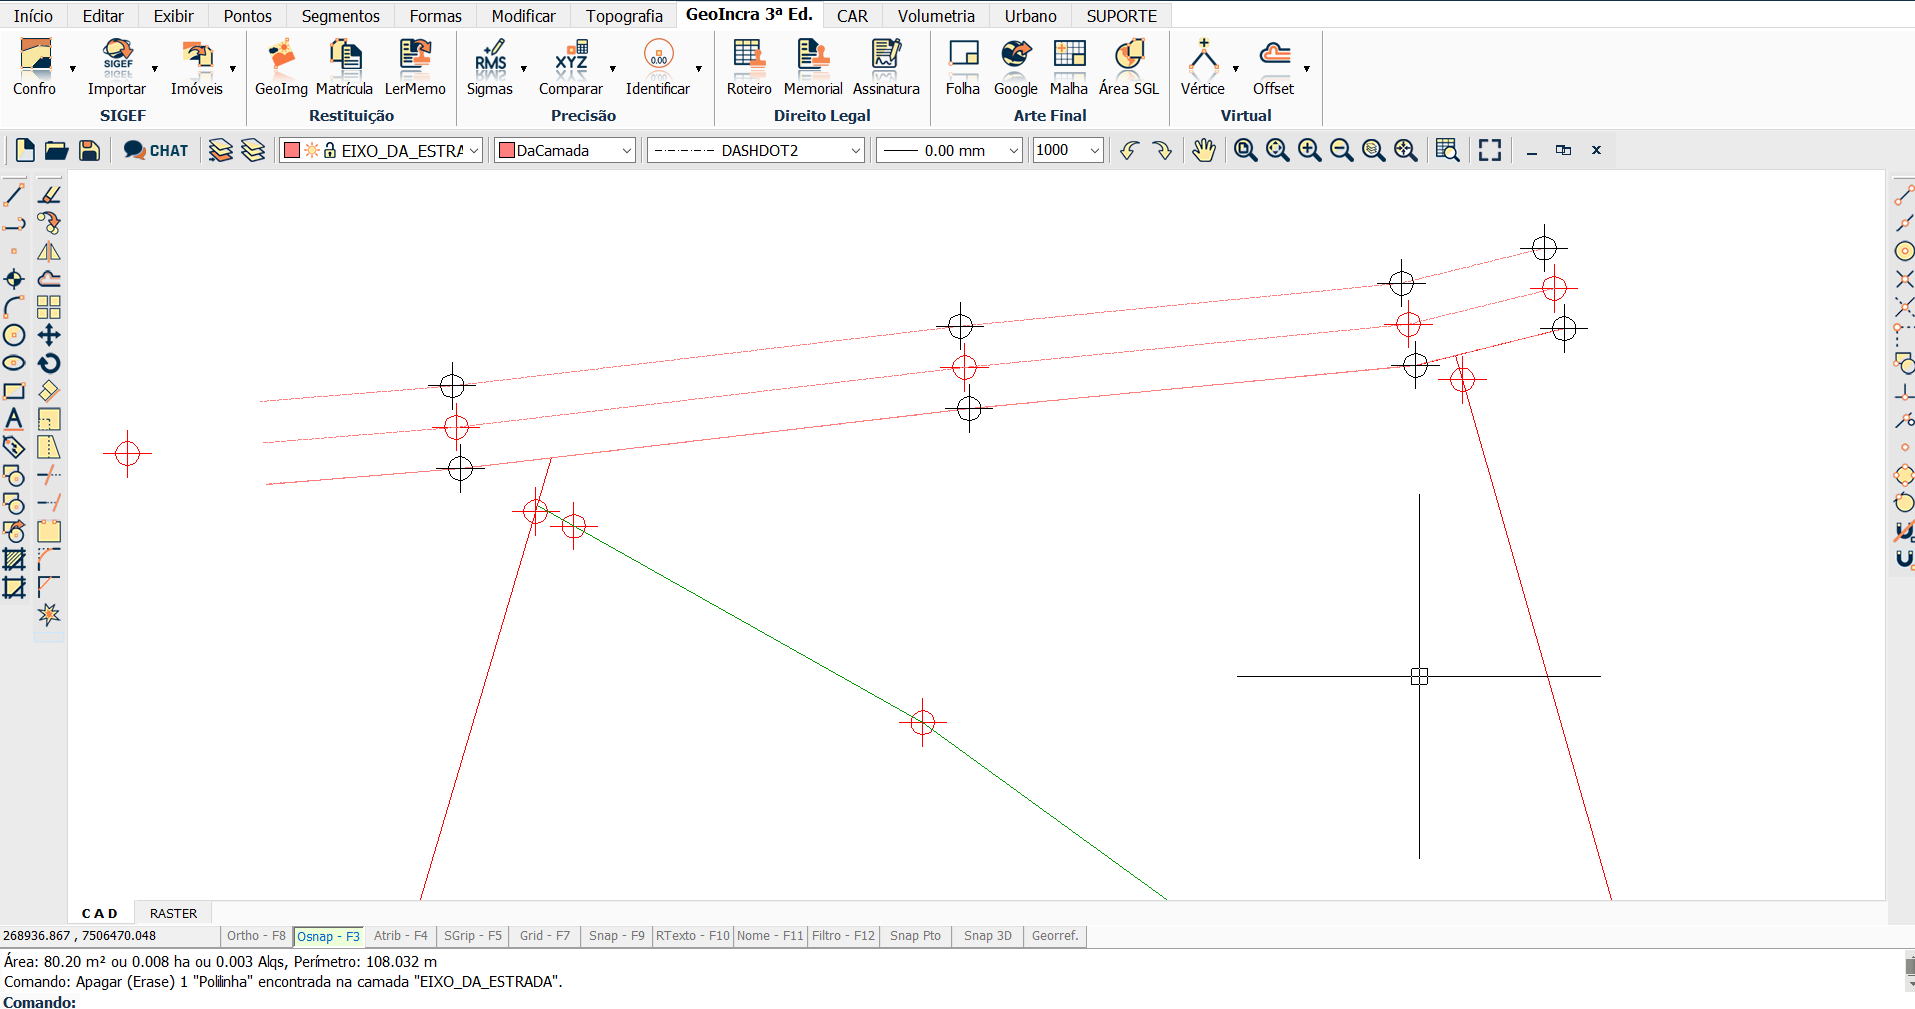
Task: Expand the 0.00 mm lineweight dropdown
Action: [x=1013, y=150]
